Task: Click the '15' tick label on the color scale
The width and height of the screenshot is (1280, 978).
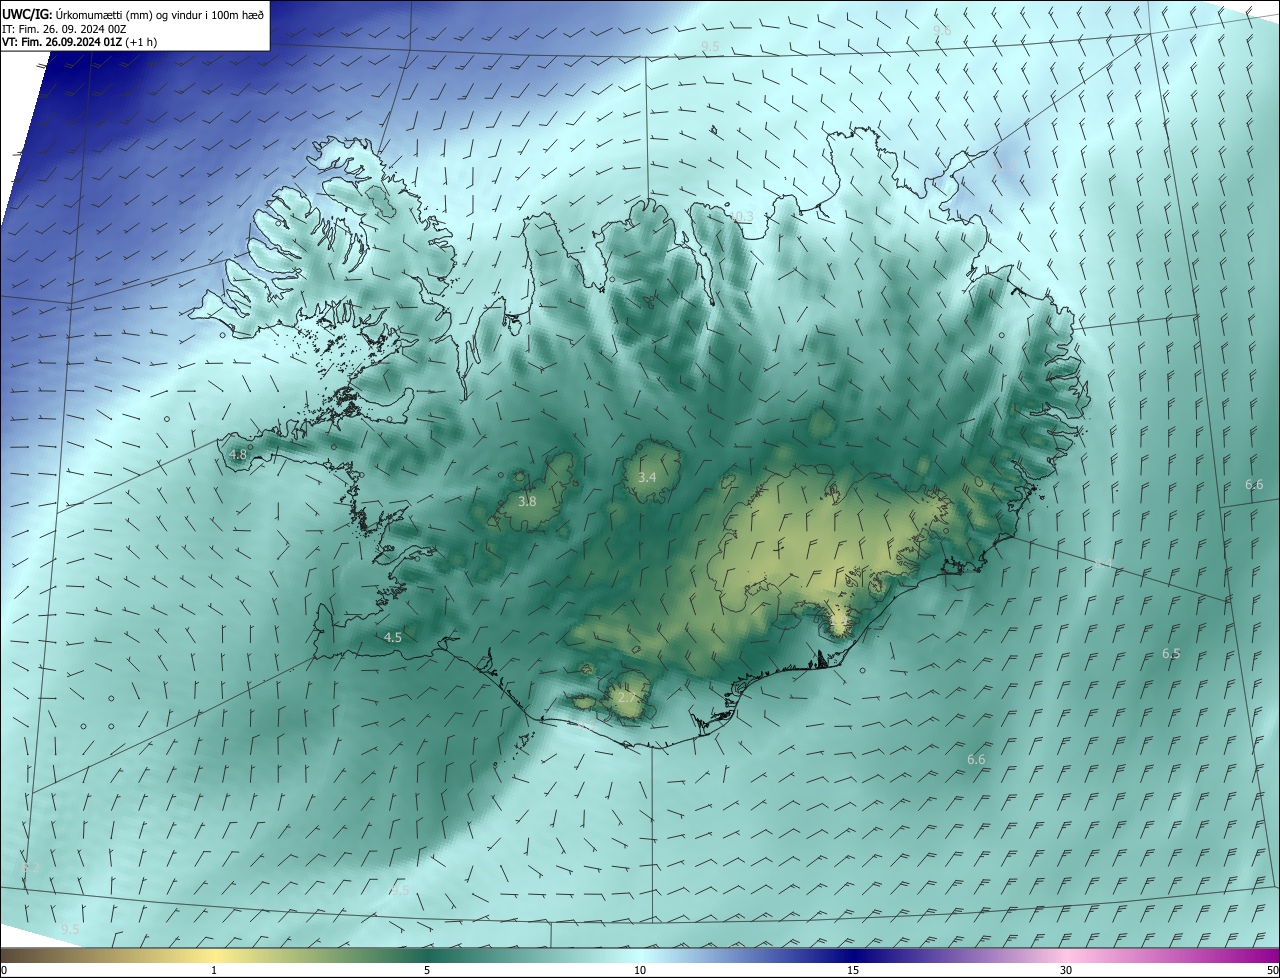Action: click(853, 970)
